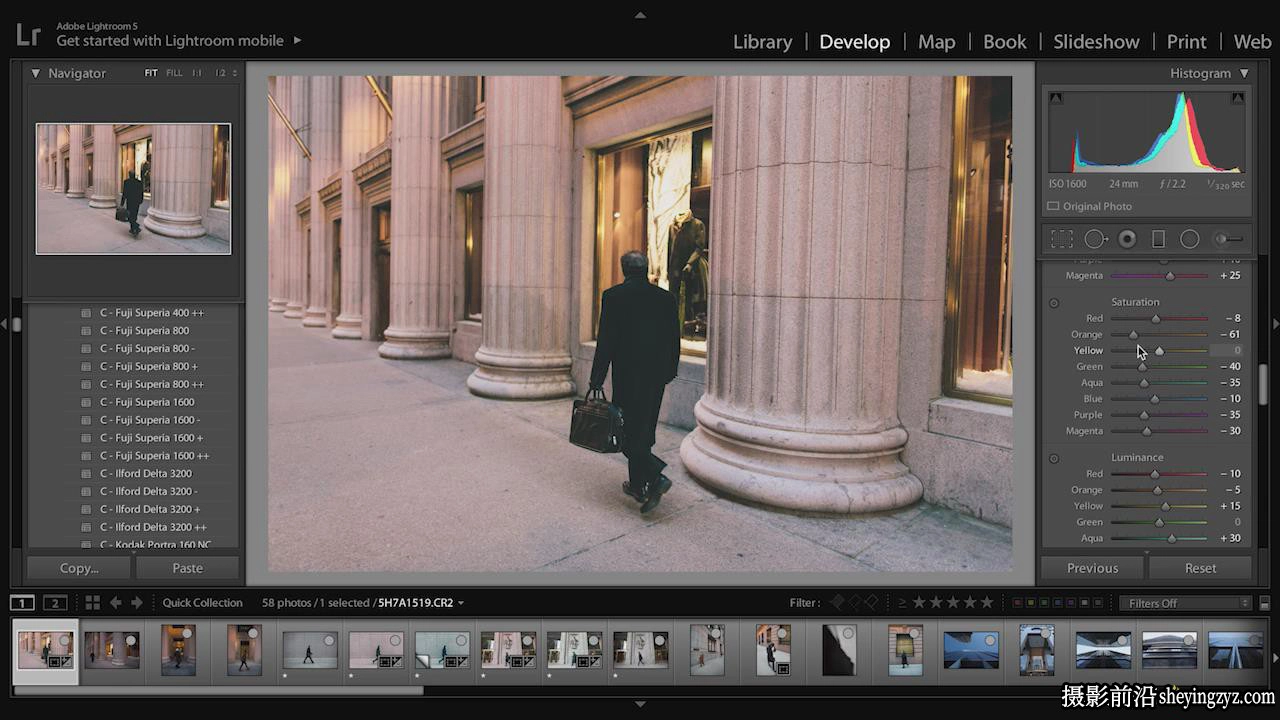This screenshot has height=720, width=1280.
Task: Switch to the Print module
Action: coord(1187,42)
